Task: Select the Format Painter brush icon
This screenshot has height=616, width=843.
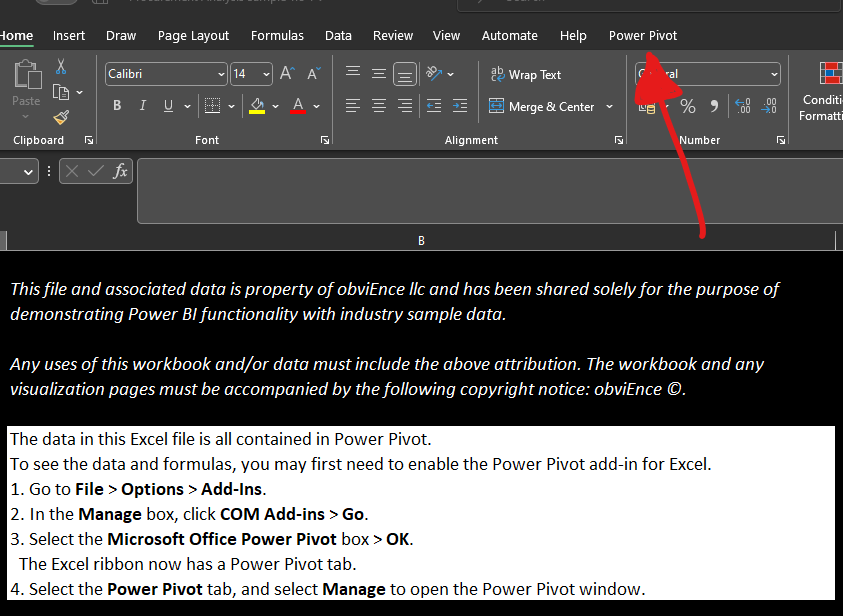Action: (60, 116)
